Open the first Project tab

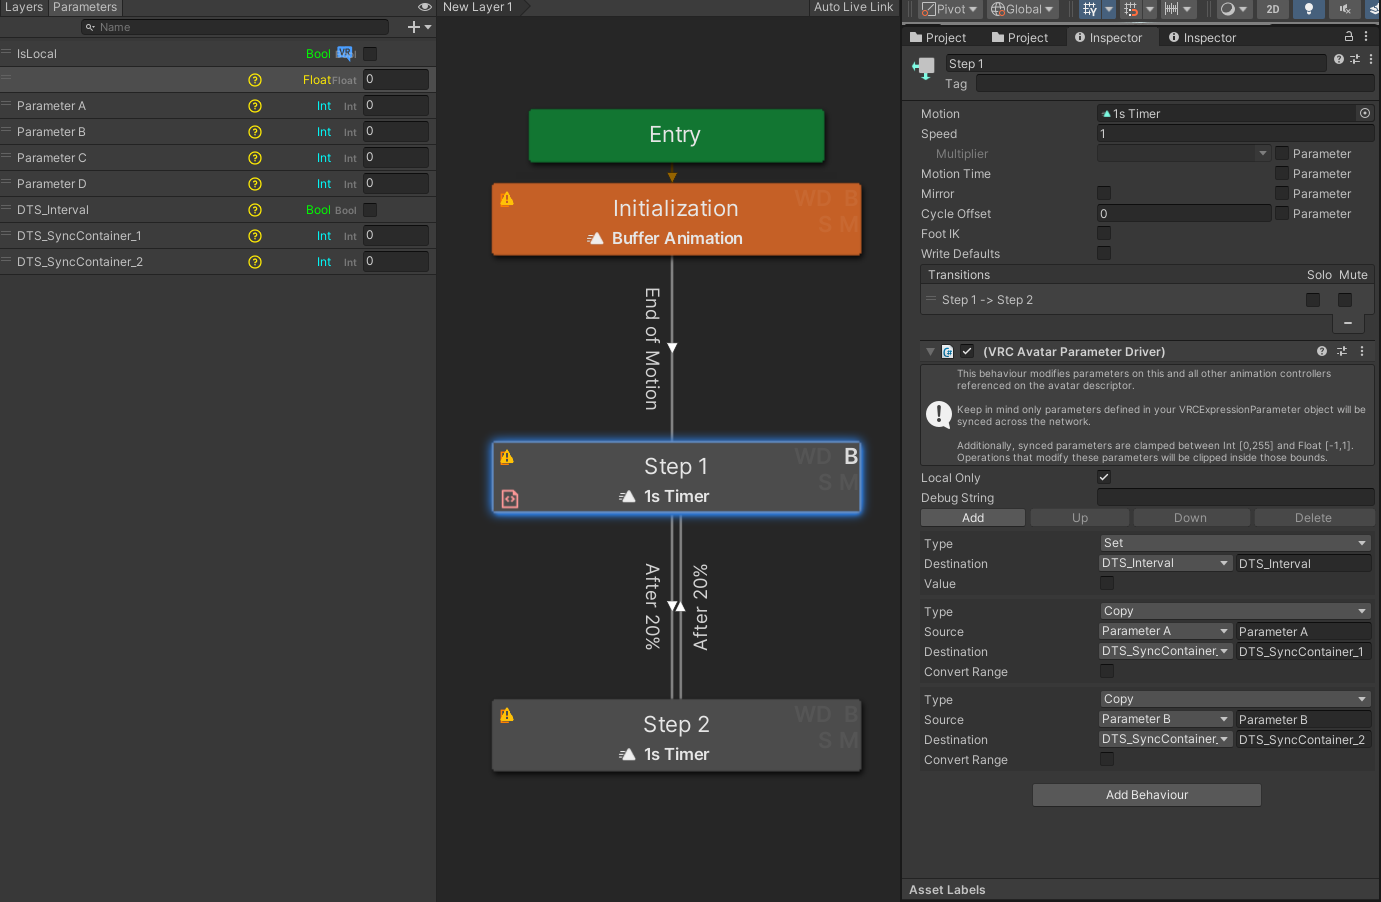[938, 37]
